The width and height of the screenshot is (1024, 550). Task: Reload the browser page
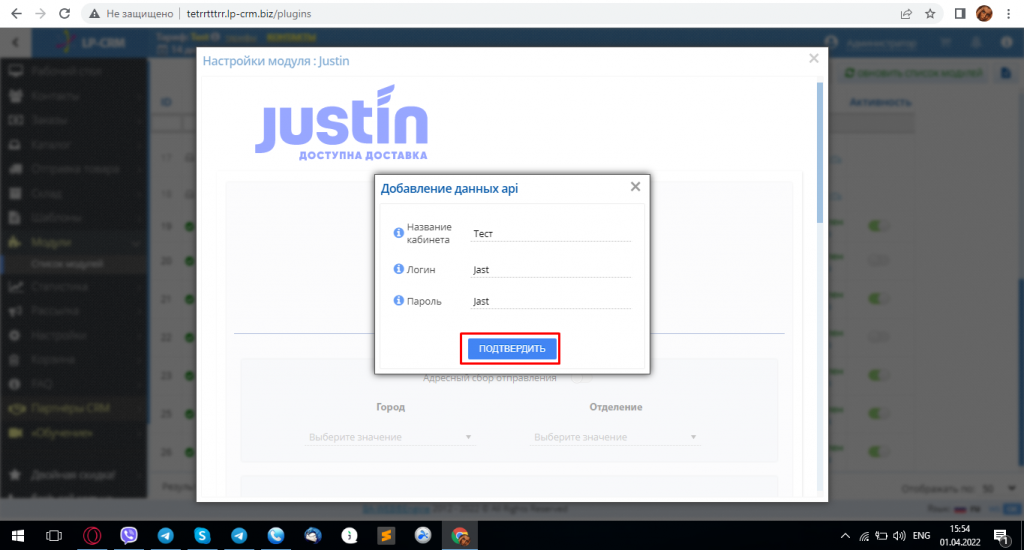pyautogui.click(x=65, y=14)
